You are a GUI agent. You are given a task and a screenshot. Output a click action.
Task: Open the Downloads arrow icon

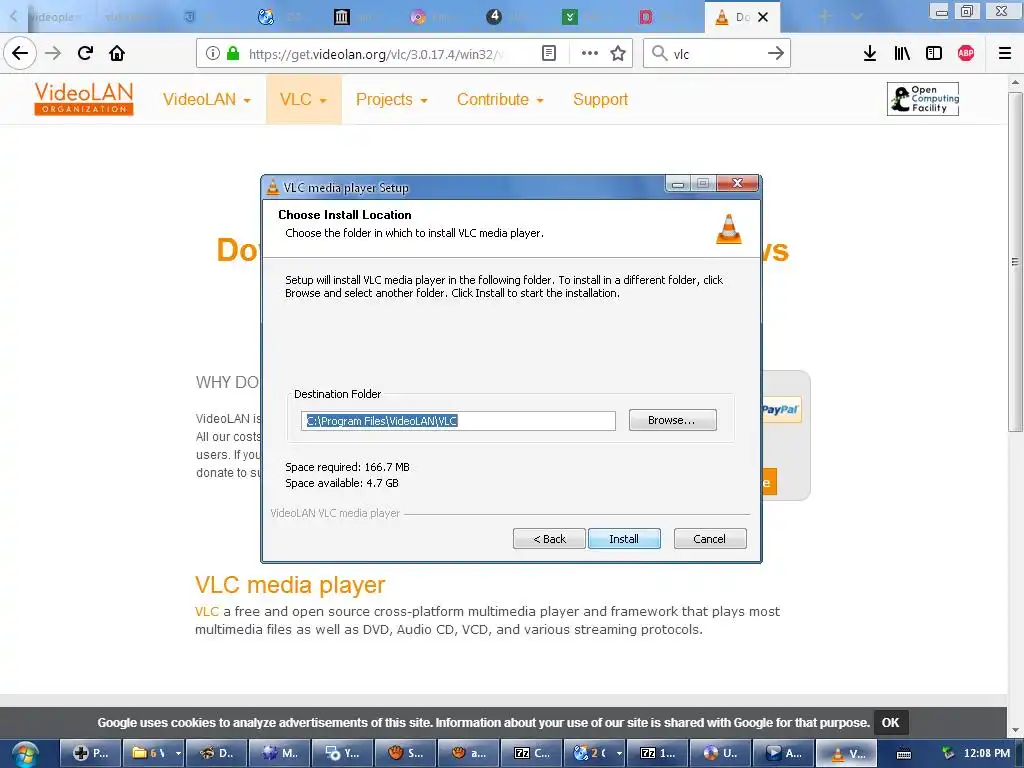click(870, 53)
